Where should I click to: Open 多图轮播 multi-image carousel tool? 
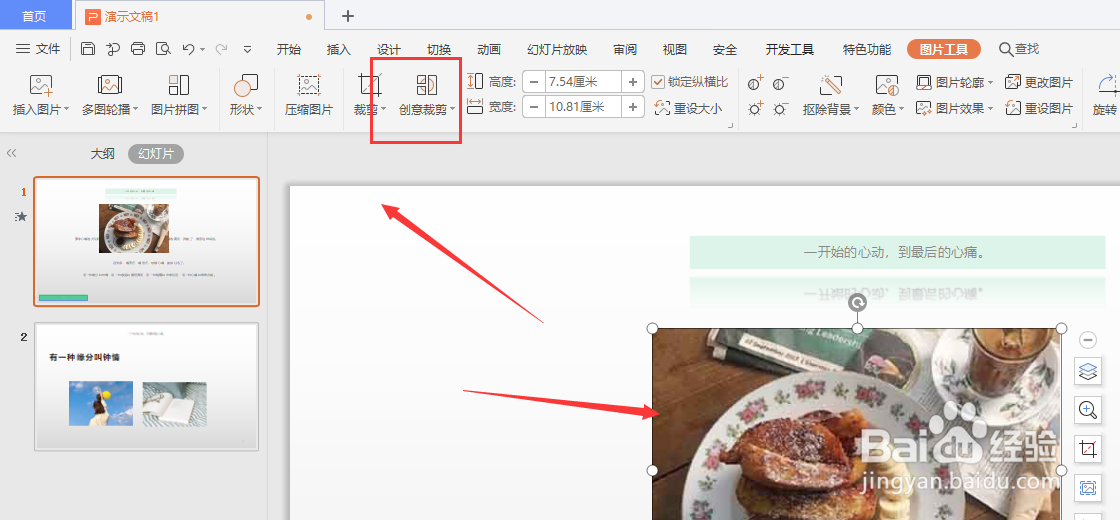(109, 95)
